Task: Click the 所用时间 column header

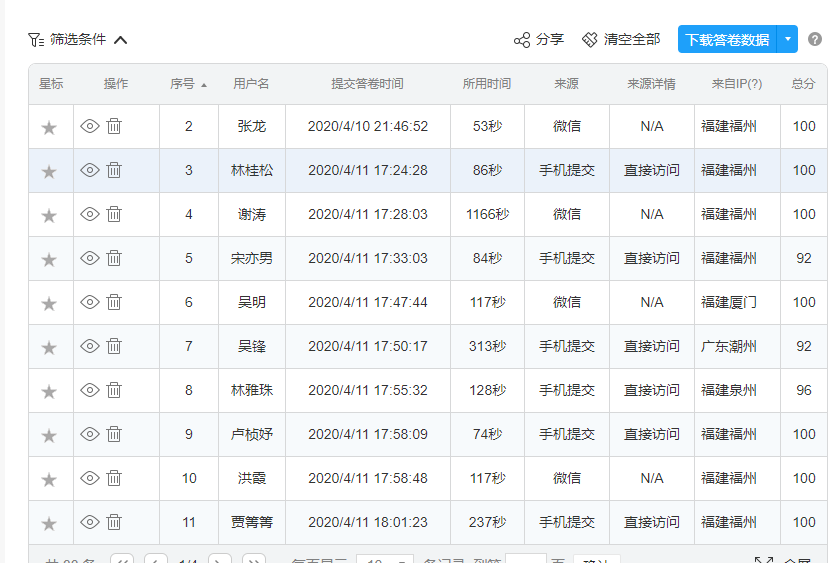Action: 487,84
